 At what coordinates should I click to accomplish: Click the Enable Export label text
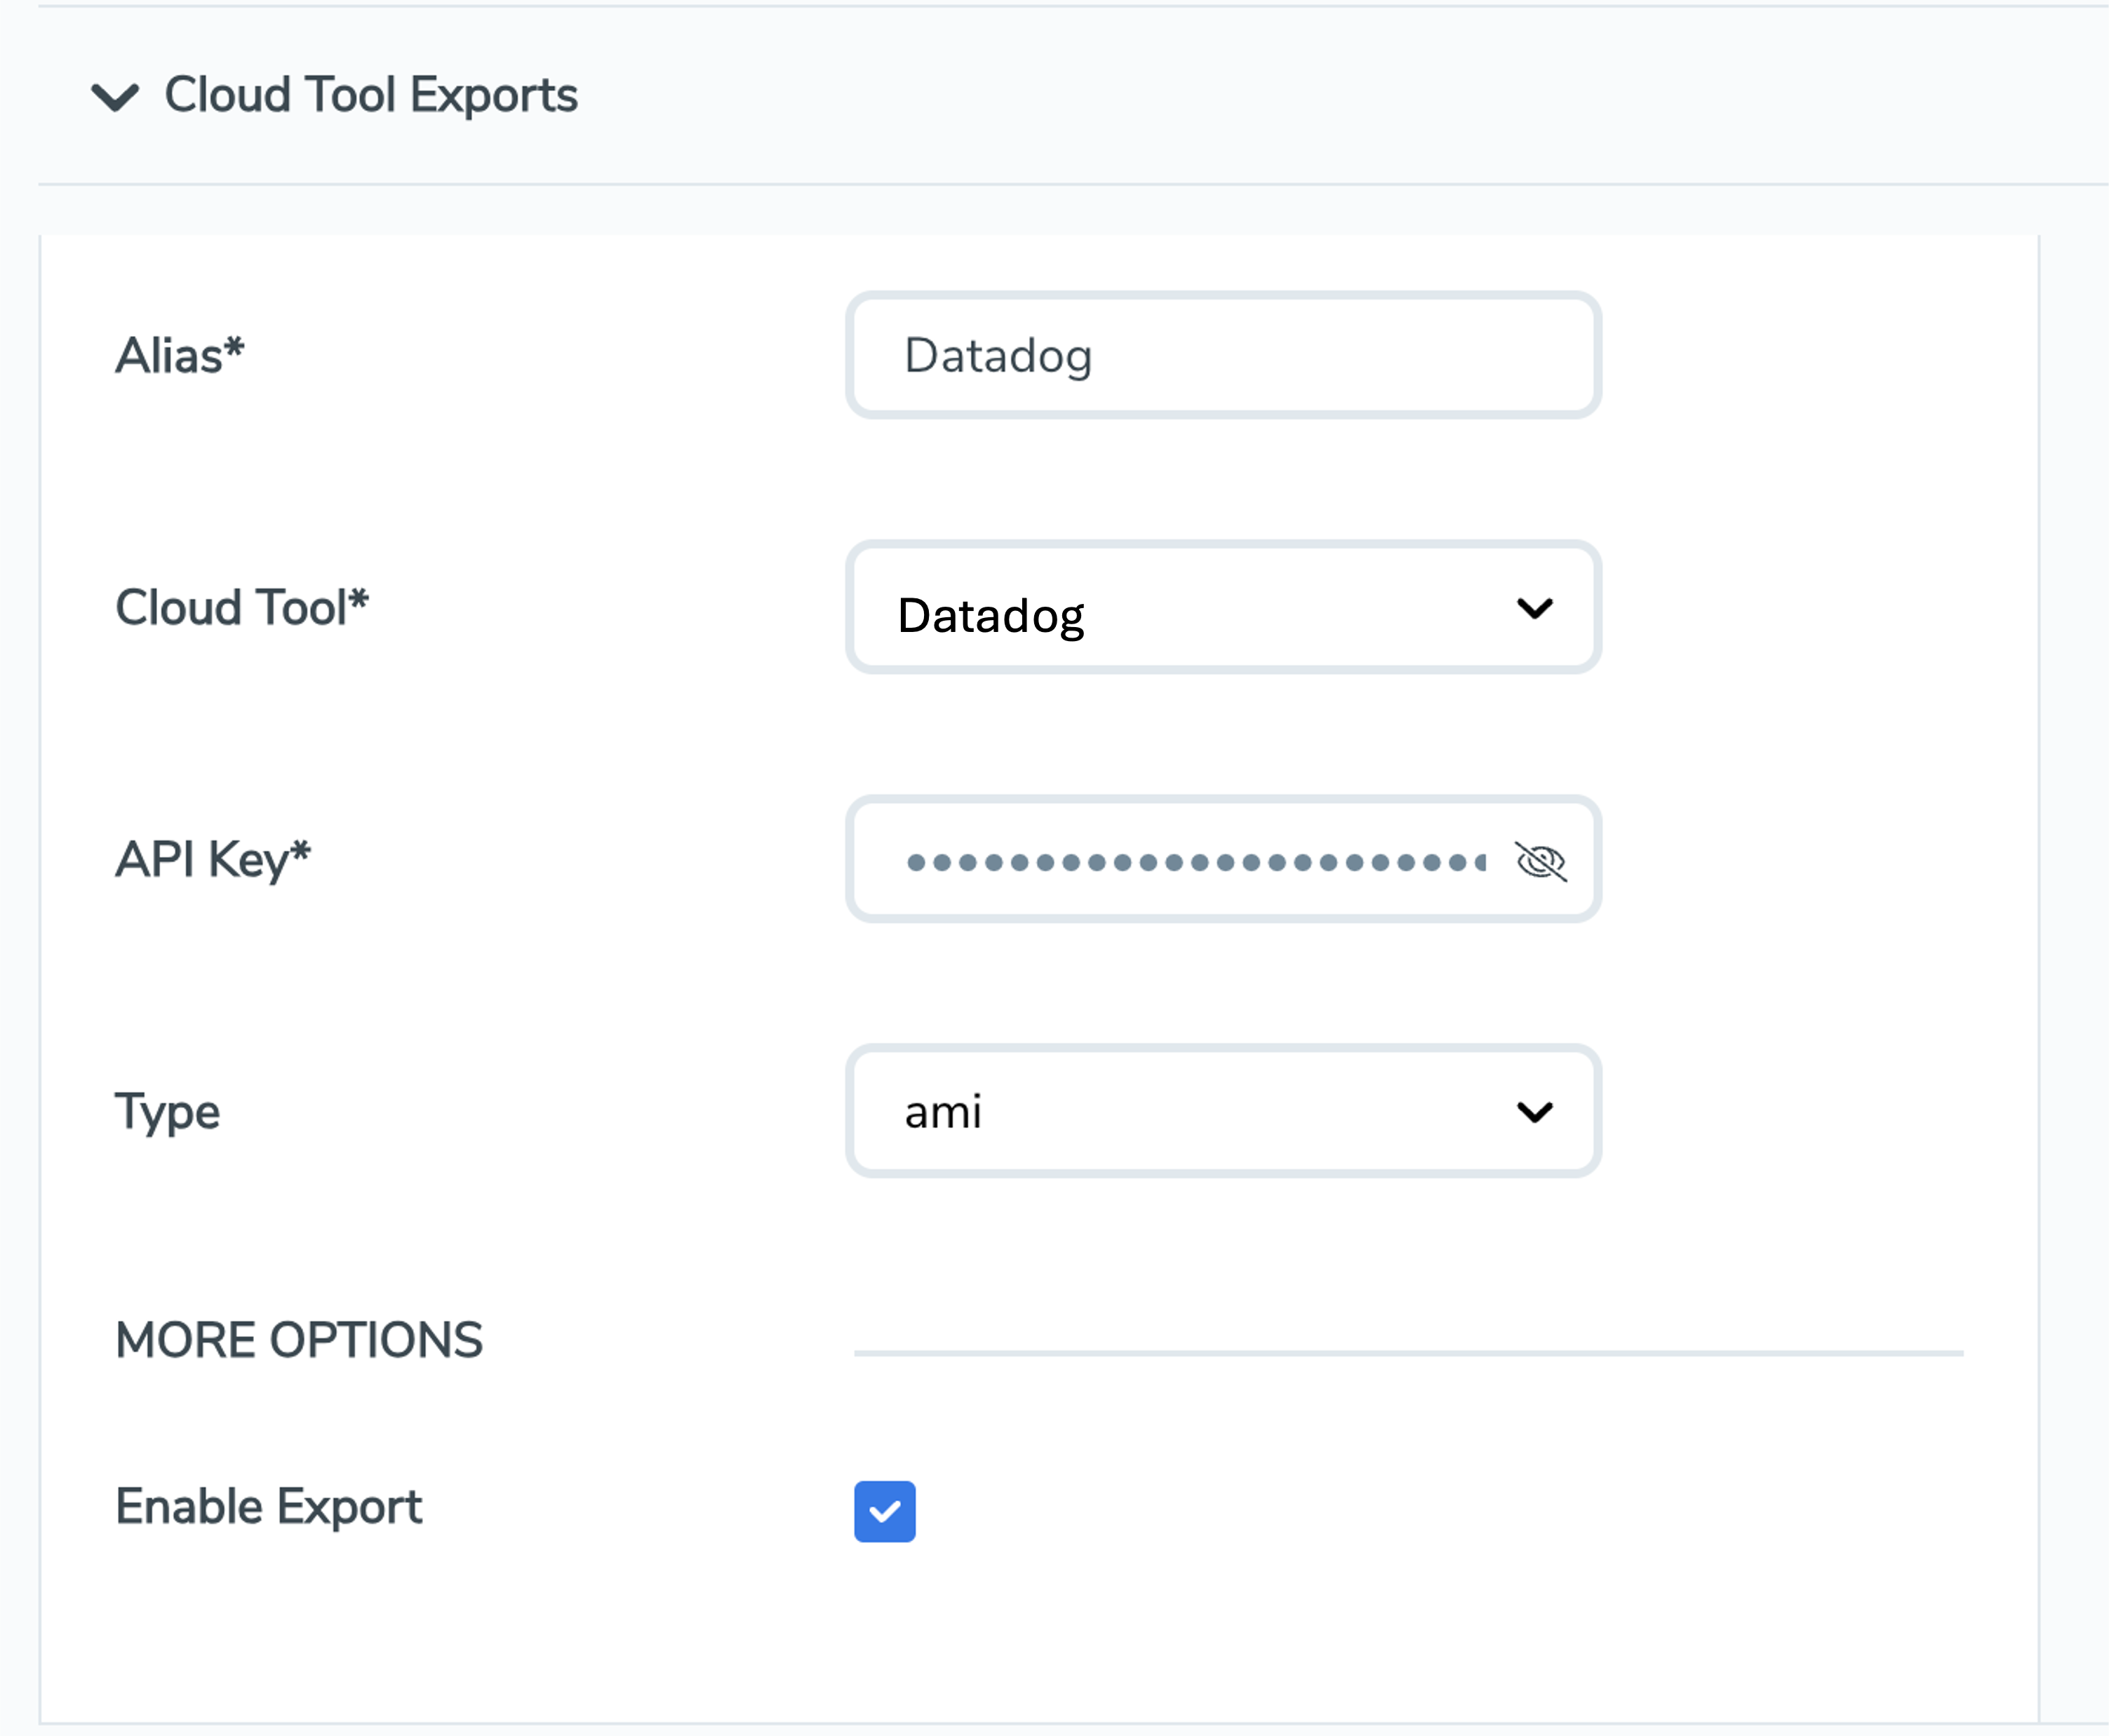268,1507
